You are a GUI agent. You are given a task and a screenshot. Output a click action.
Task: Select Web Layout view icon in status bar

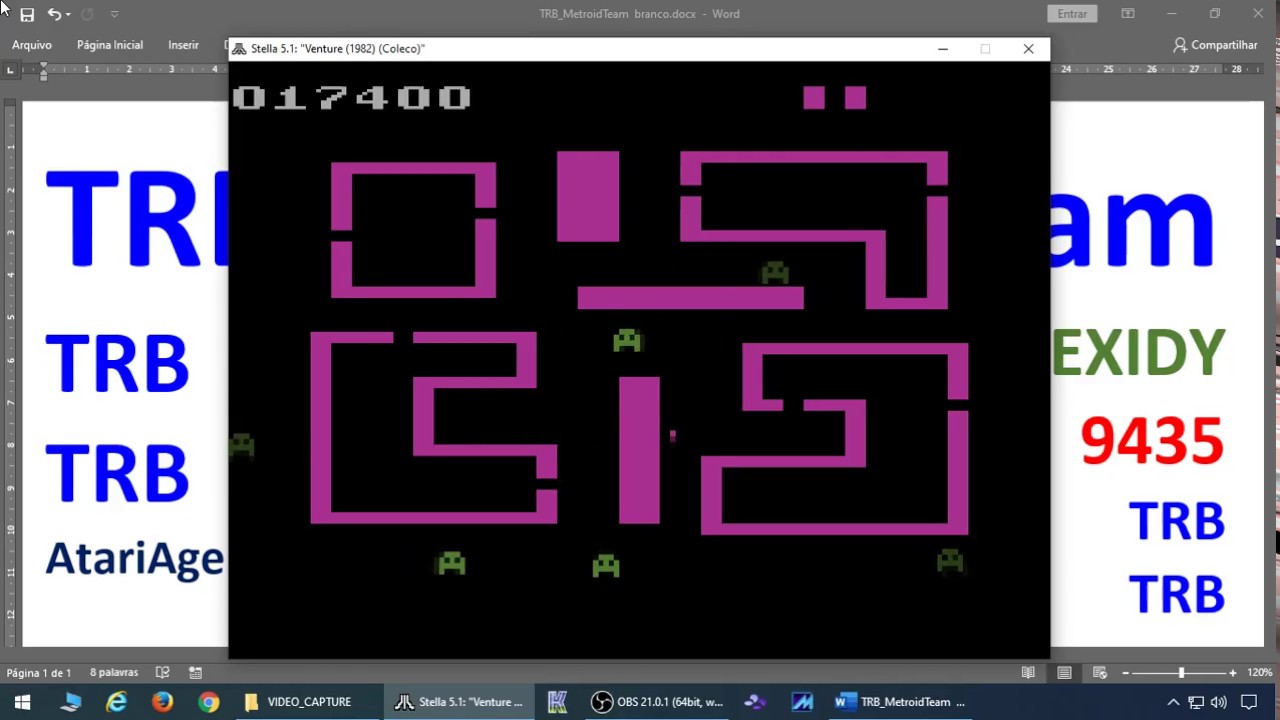point(1100,673)
